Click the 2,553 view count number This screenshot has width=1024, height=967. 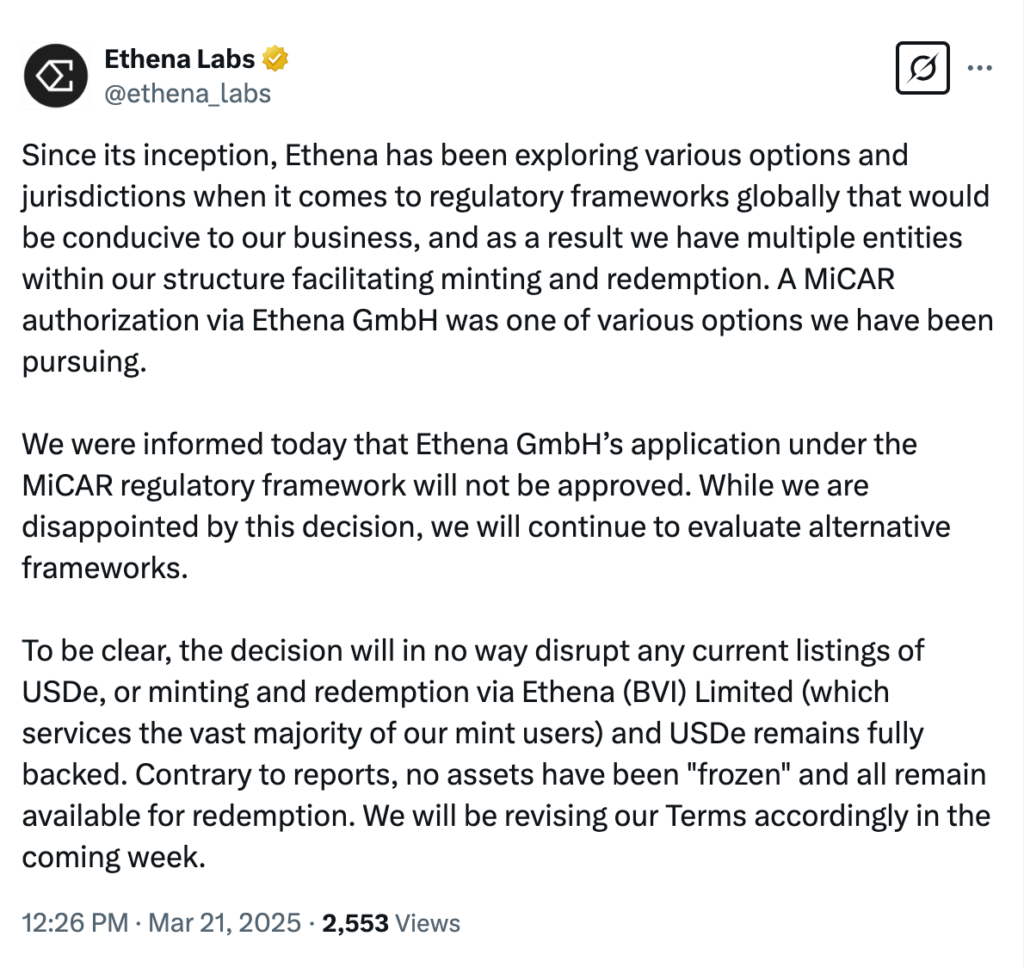(354, 922)
